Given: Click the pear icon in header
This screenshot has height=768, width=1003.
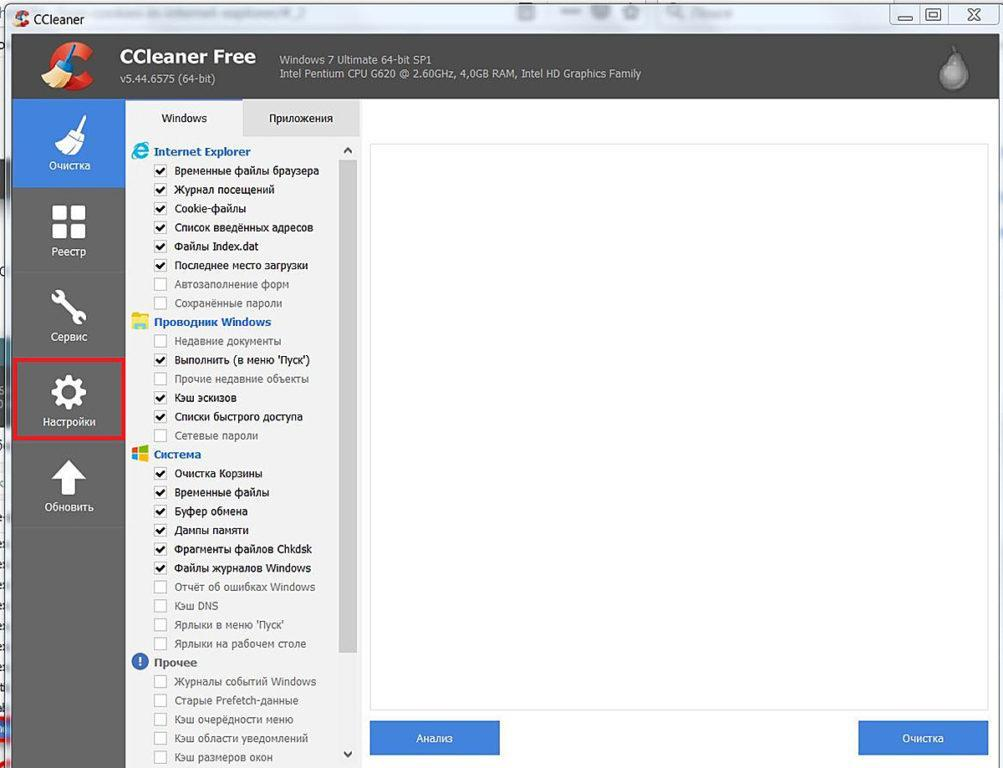Looking at the screenshot, I should click(x=953, y=67).
